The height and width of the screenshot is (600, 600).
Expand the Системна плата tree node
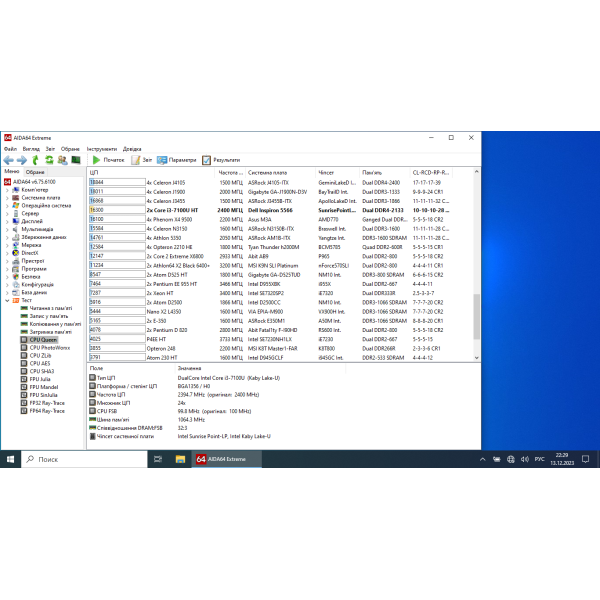(7, 198)
